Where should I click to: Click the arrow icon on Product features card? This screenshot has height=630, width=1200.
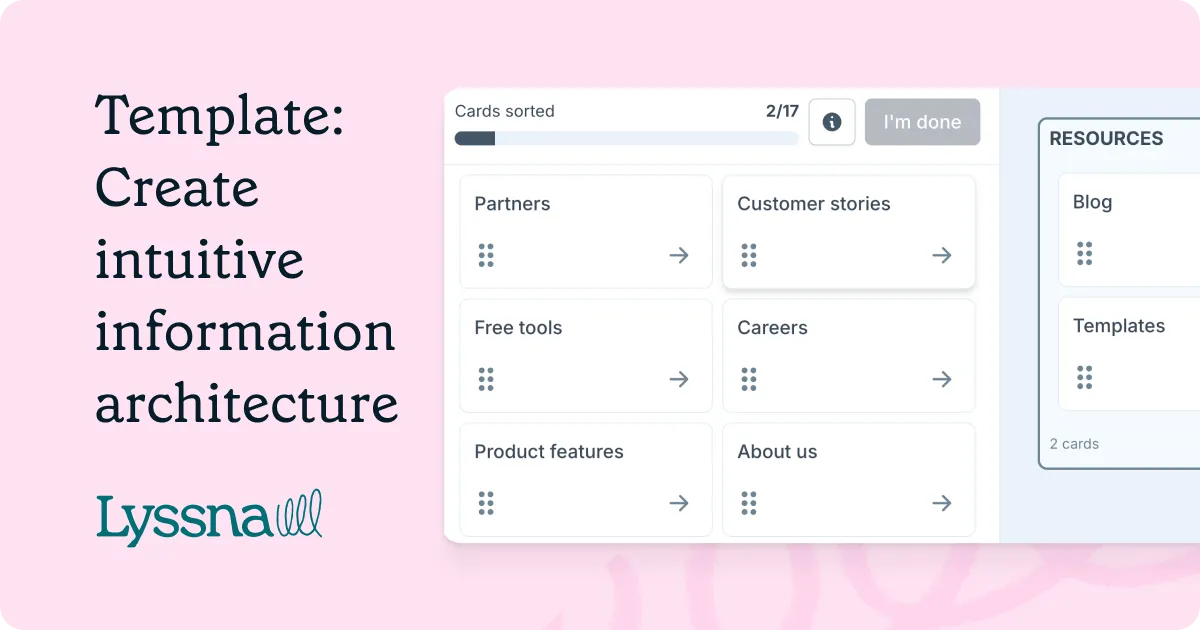(679, 503)
